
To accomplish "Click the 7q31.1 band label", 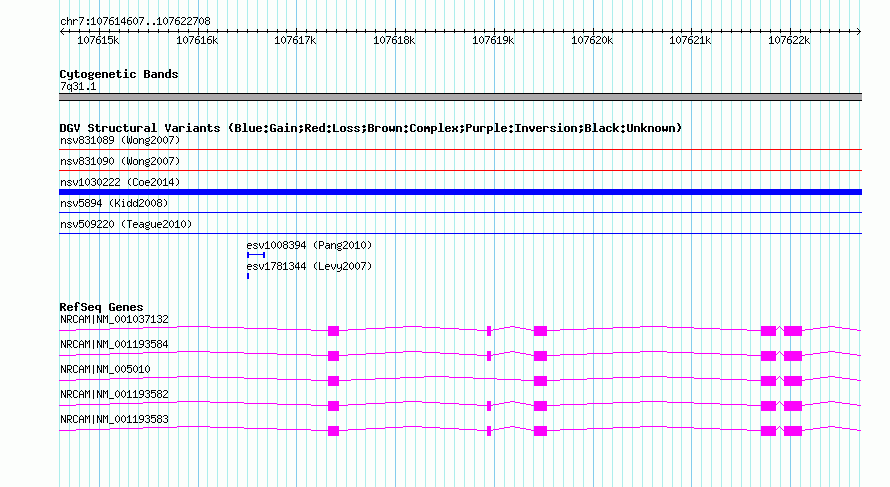I will tap(78, 86).
